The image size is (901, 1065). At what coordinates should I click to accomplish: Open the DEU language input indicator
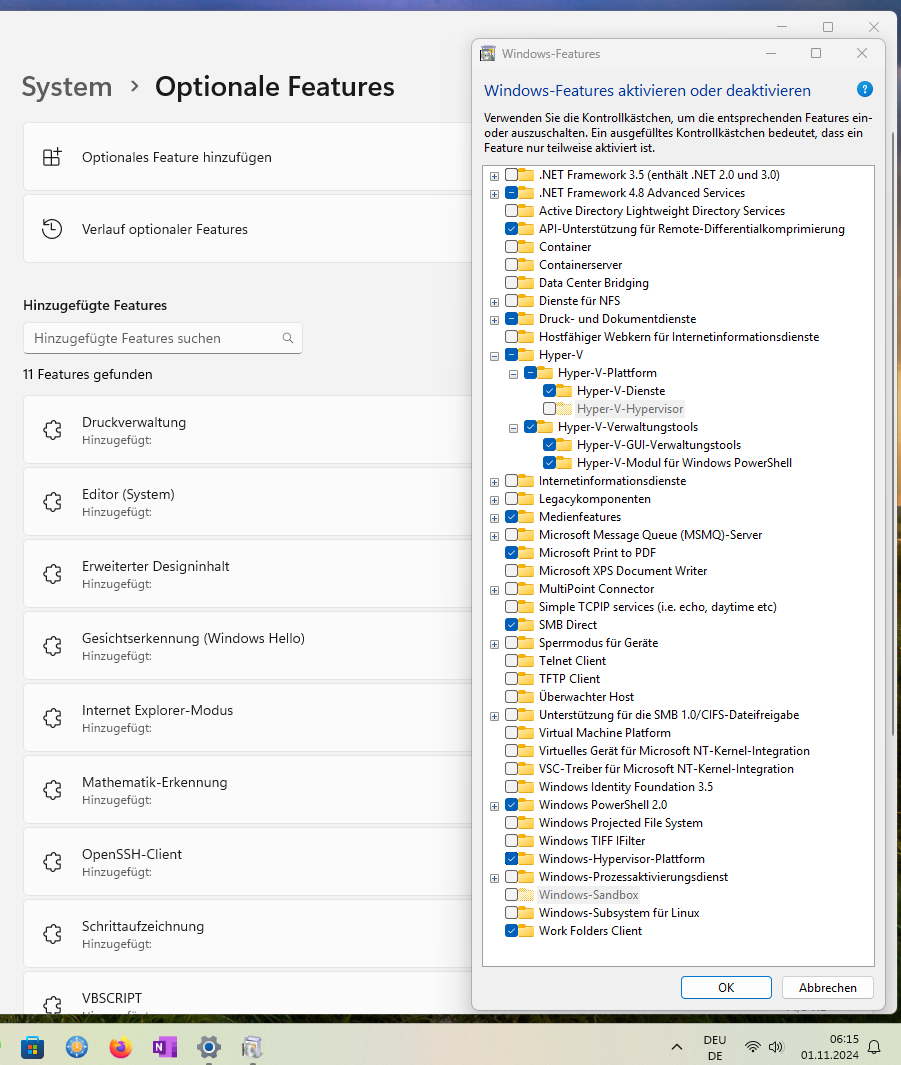click(714, 1048)
